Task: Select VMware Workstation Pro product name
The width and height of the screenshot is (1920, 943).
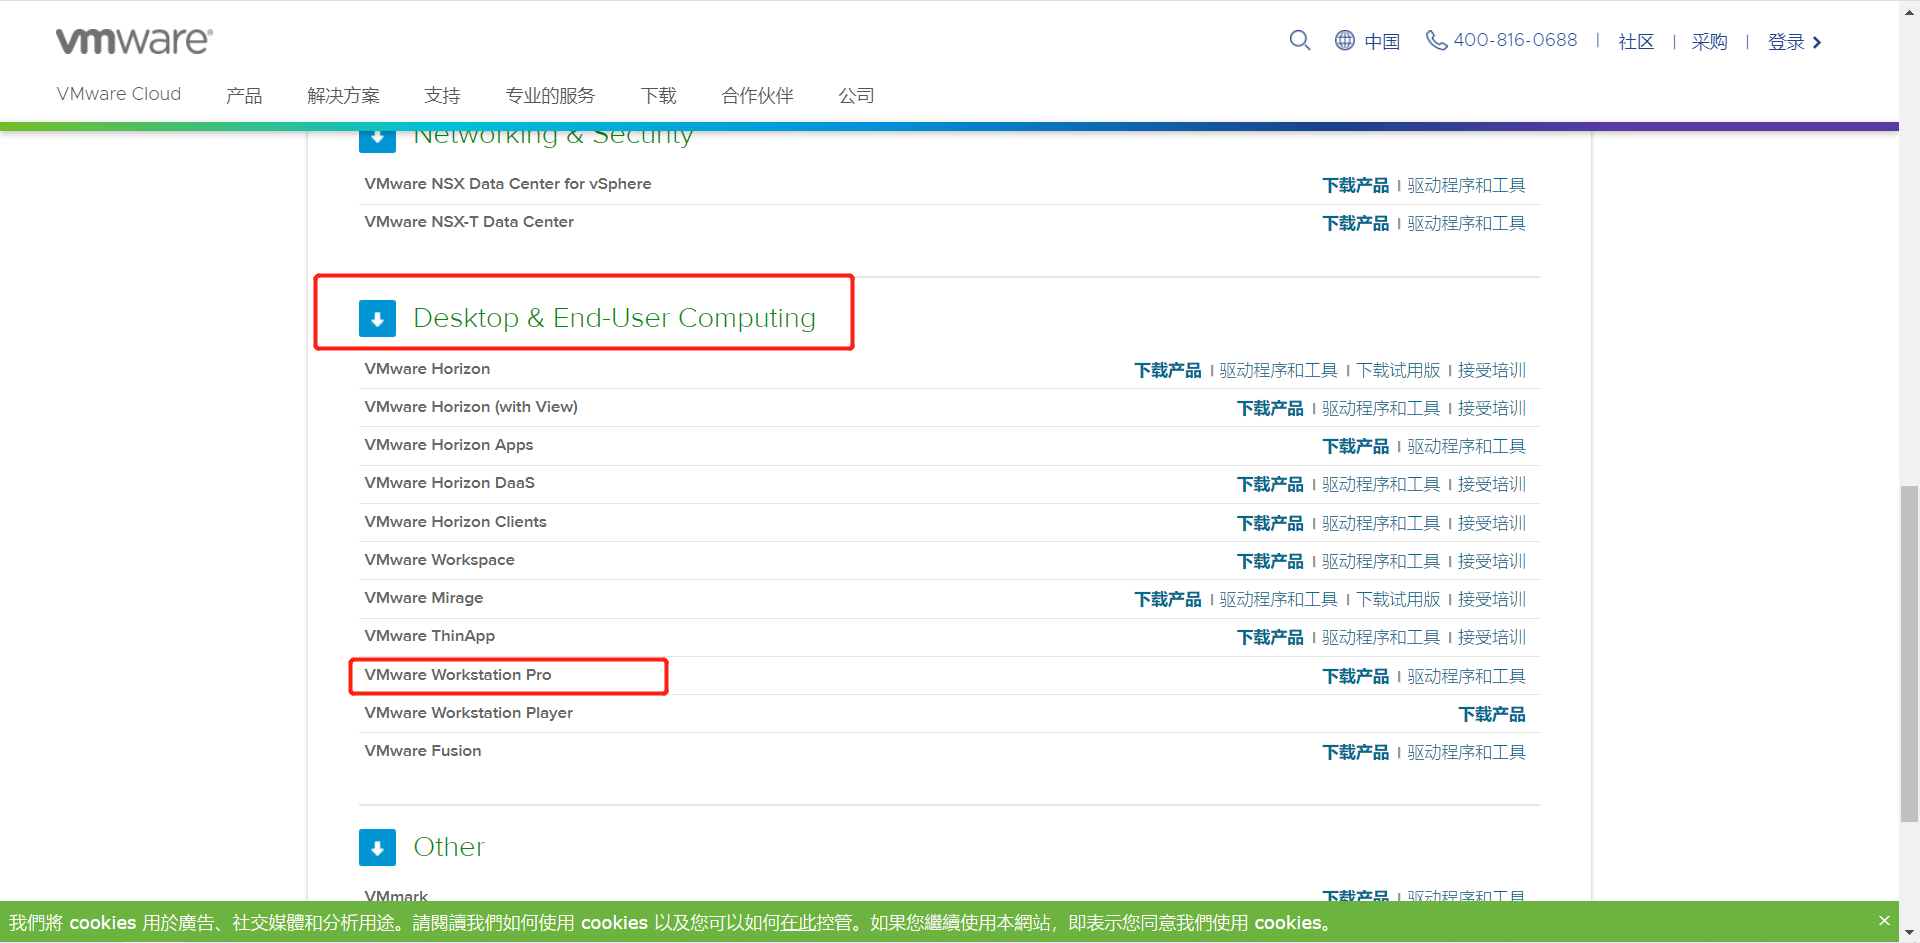Action: (458, 675)
